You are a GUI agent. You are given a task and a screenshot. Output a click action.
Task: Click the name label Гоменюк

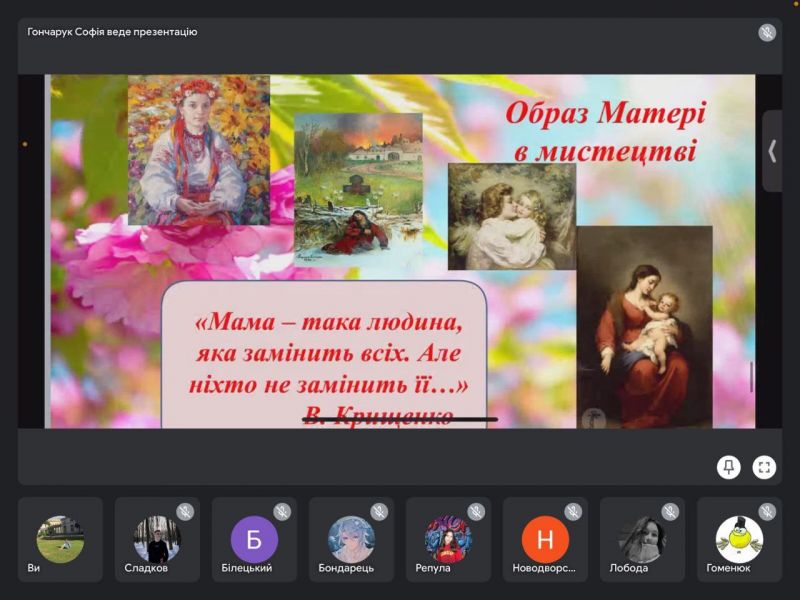click(x=728, y=568)
